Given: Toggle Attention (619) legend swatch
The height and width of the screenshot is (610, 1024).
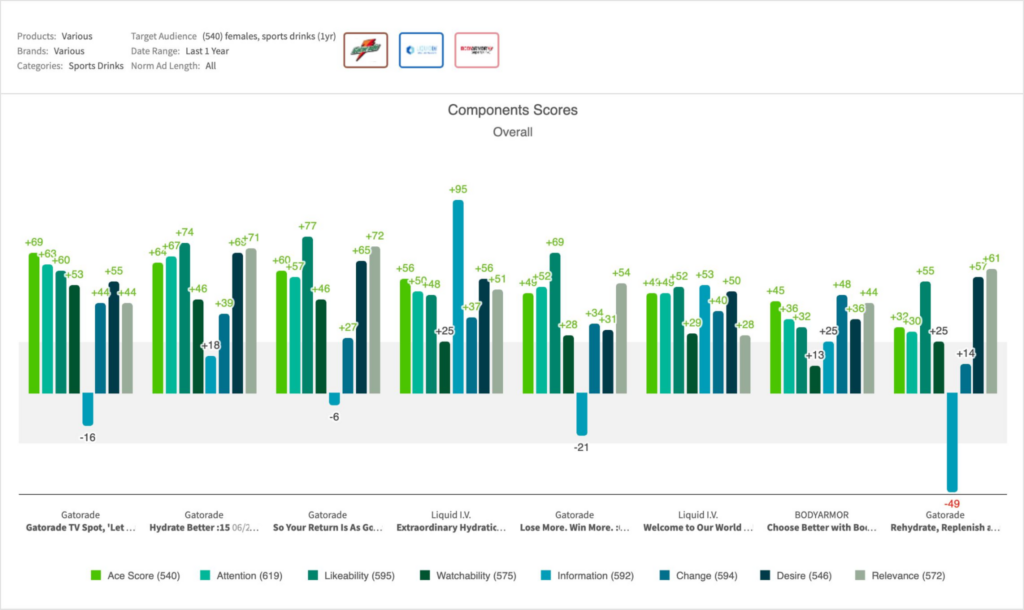Looking at the screenshot, I should pos(205,575).
